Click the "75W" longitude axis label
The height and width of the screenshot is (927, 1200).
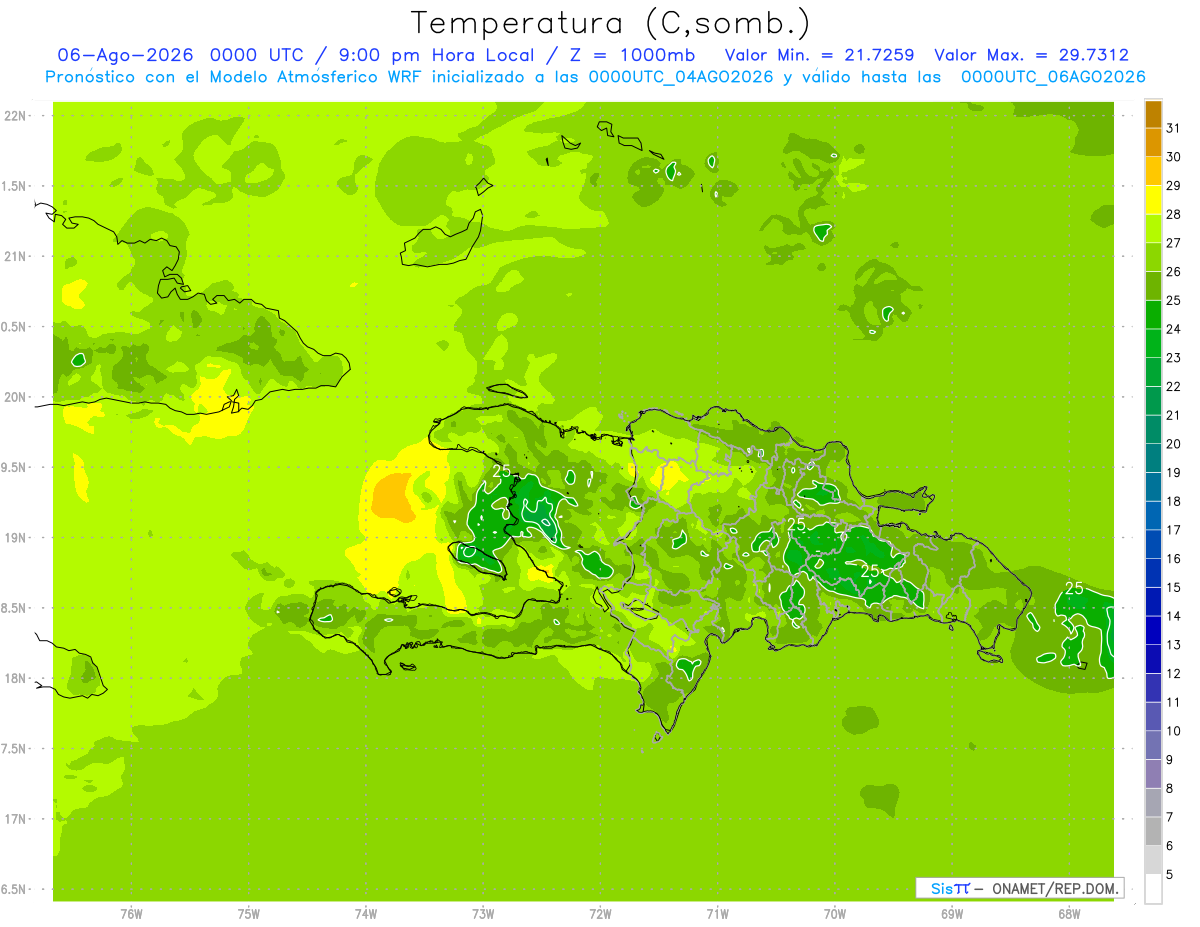[x=248, y=914]
